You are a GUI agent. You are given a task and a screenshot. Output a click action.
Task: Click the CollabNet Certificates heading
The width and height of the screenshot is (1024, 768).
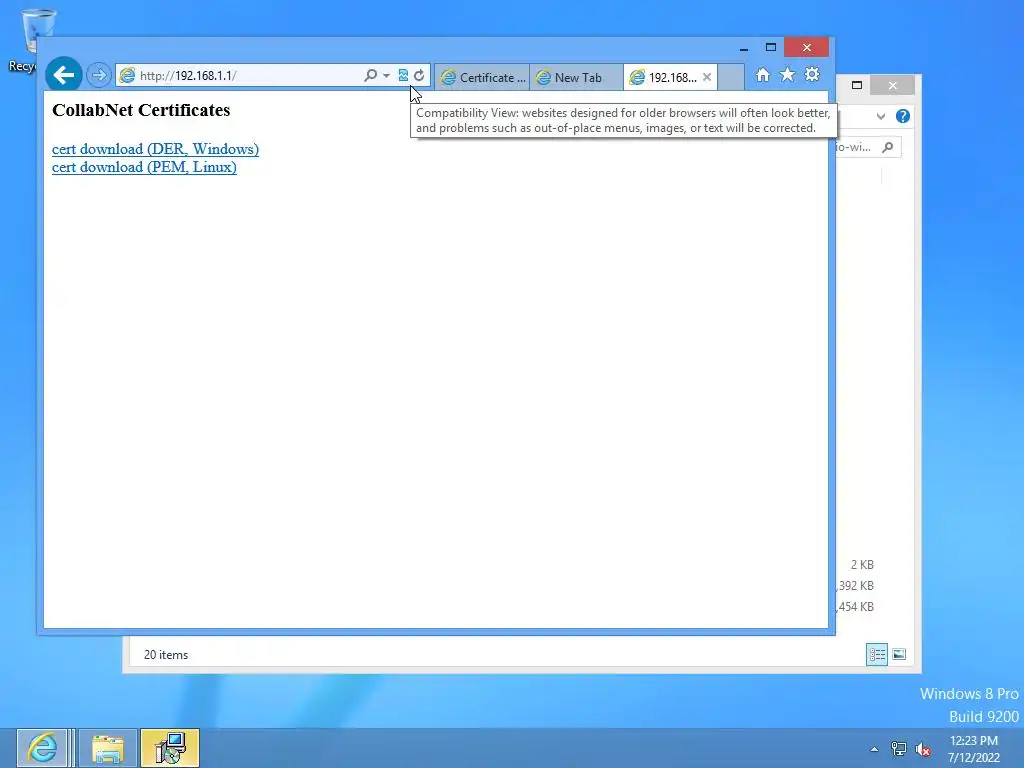point(141,110)
